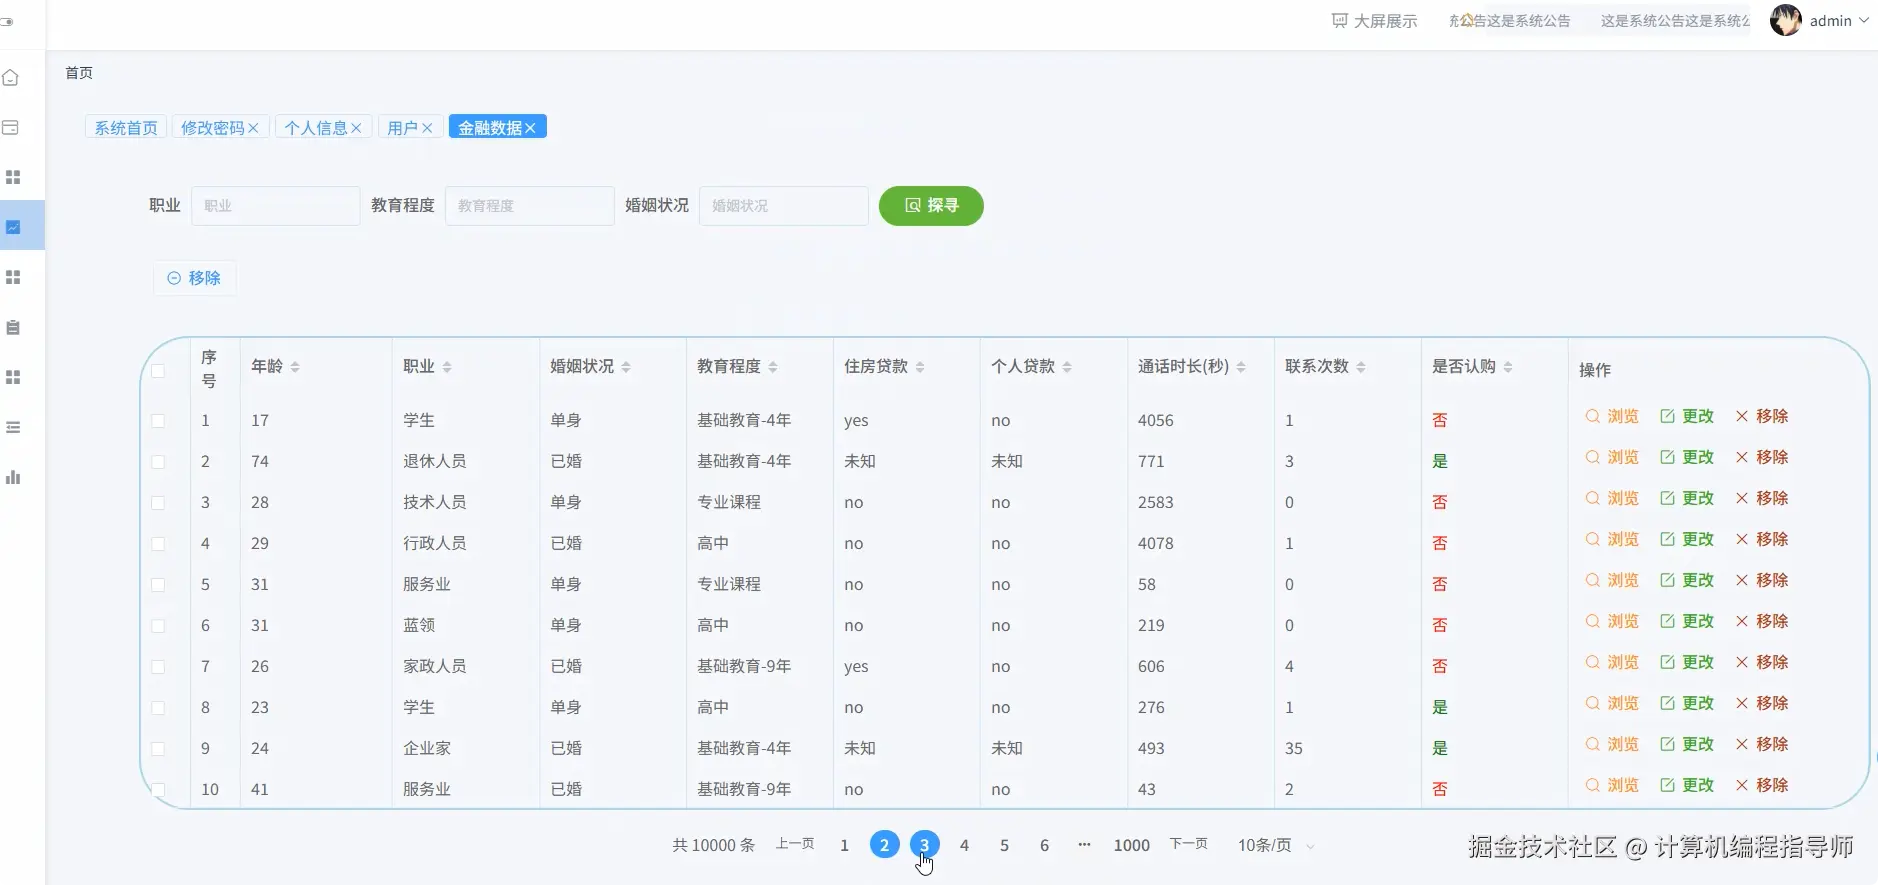Check the checkbox for row 4
This screenshot has height=885, width=1878.
158,544
